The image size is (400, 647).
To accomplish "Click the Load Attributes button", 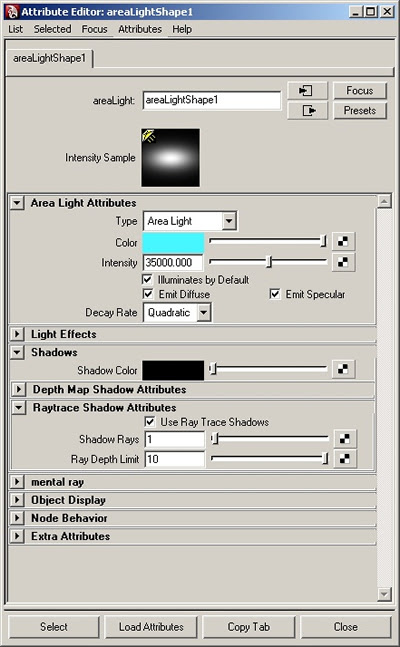I will 151,627.
